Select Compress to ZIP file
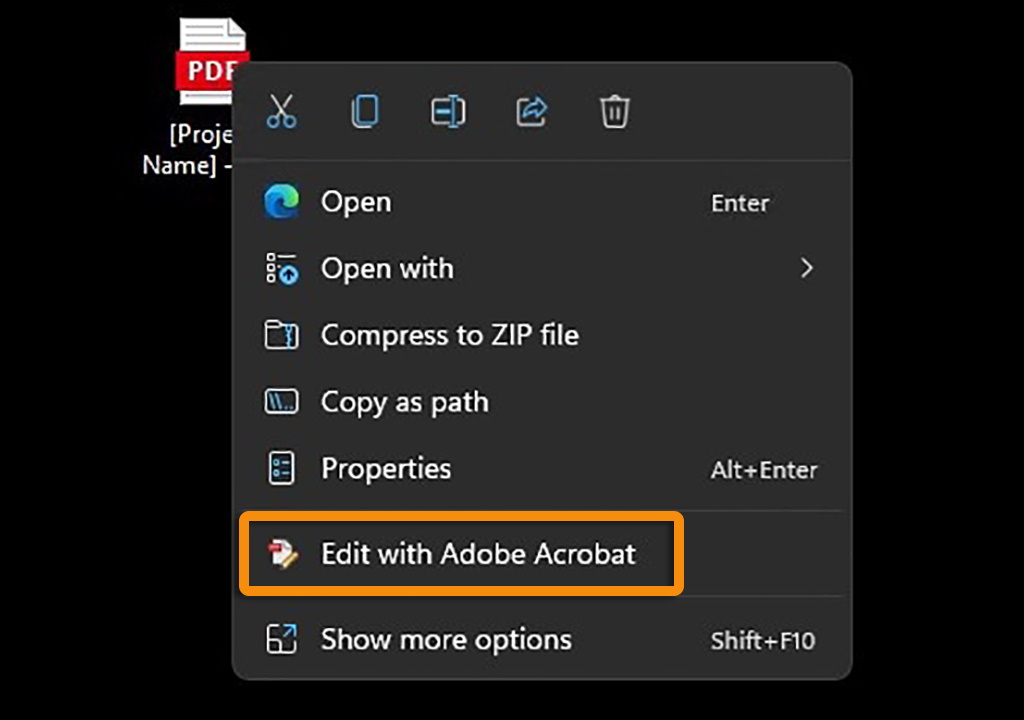The image size is (1024, 720). click(x=449, y=335)
